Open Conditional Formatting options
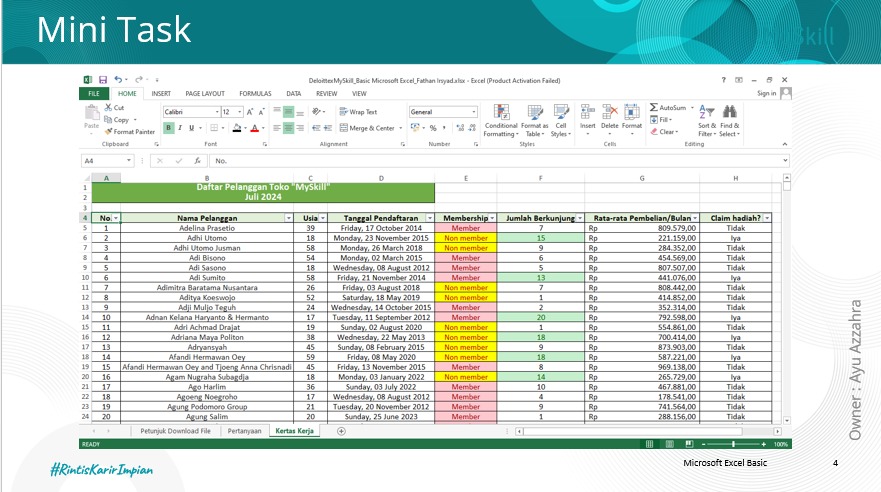Screen dimensions: 881x492 tap(501, 120)
